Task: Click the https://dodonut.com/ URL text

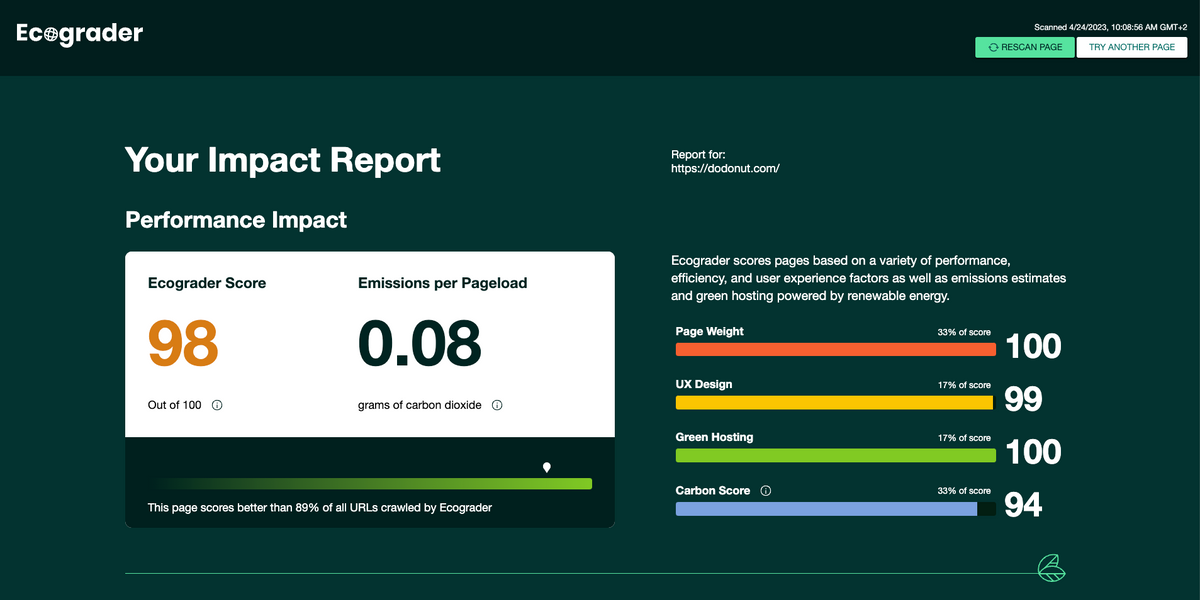Action: point(725,168)
